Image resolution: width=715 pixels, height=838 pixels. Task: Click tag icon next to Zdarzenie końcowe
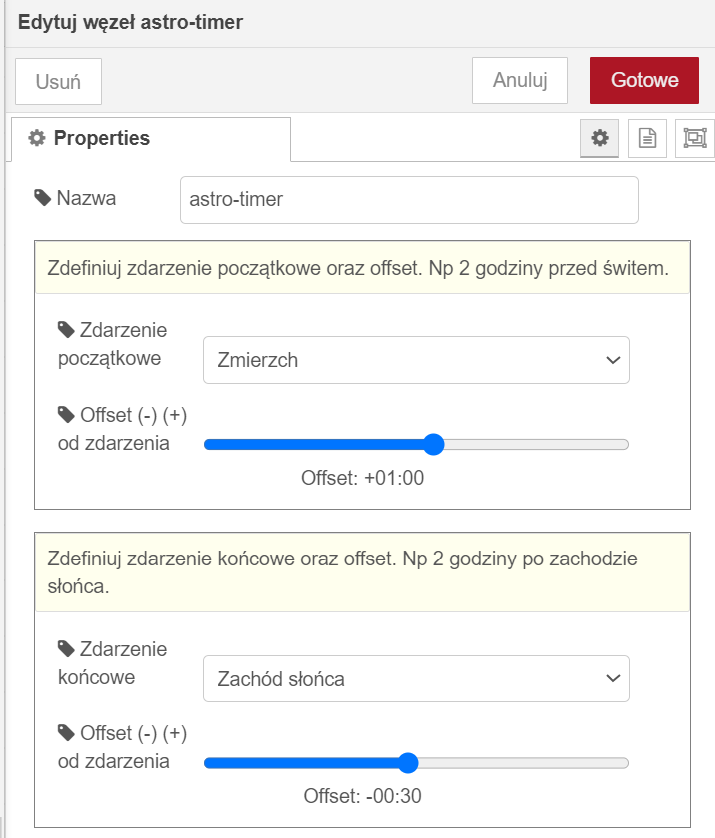click(x=66, y=649)
